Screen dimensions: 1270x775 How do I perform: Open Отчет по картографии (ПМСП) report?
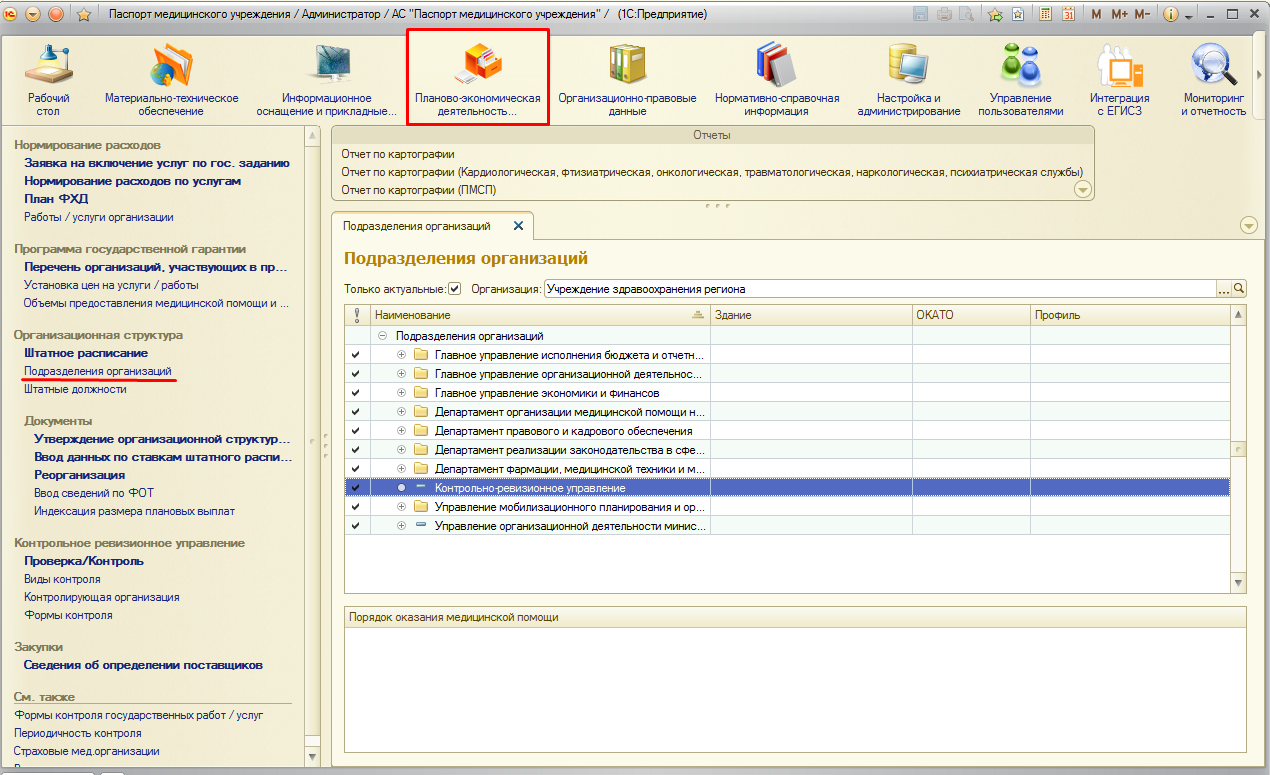[418, 190]
